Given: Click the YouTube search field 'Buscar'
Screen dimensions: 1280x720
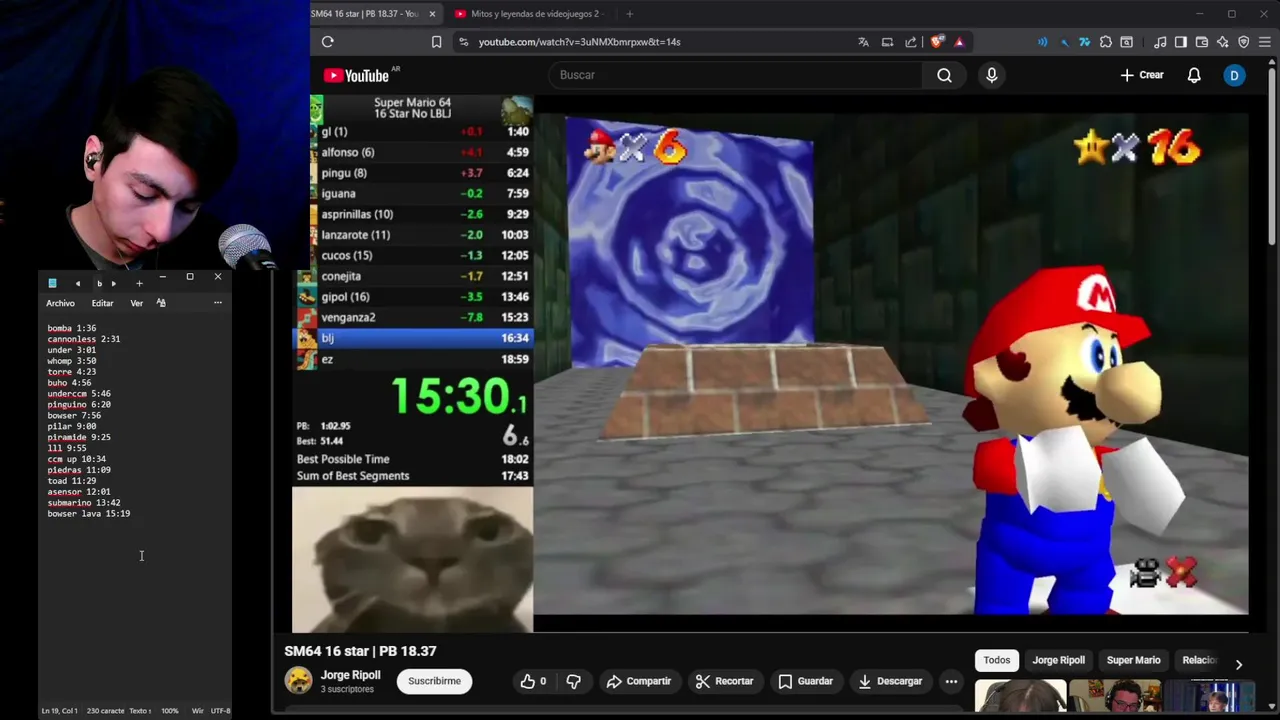Looking at the screenshot, I should tap(735, 75).
